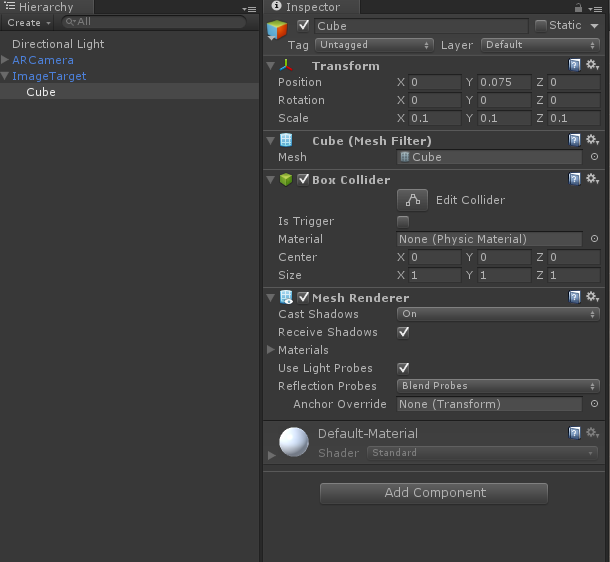Open the Reflection Probes dropdown
Image resolution: width=610 pixels, height=562 pixels.
pos(498,386)
